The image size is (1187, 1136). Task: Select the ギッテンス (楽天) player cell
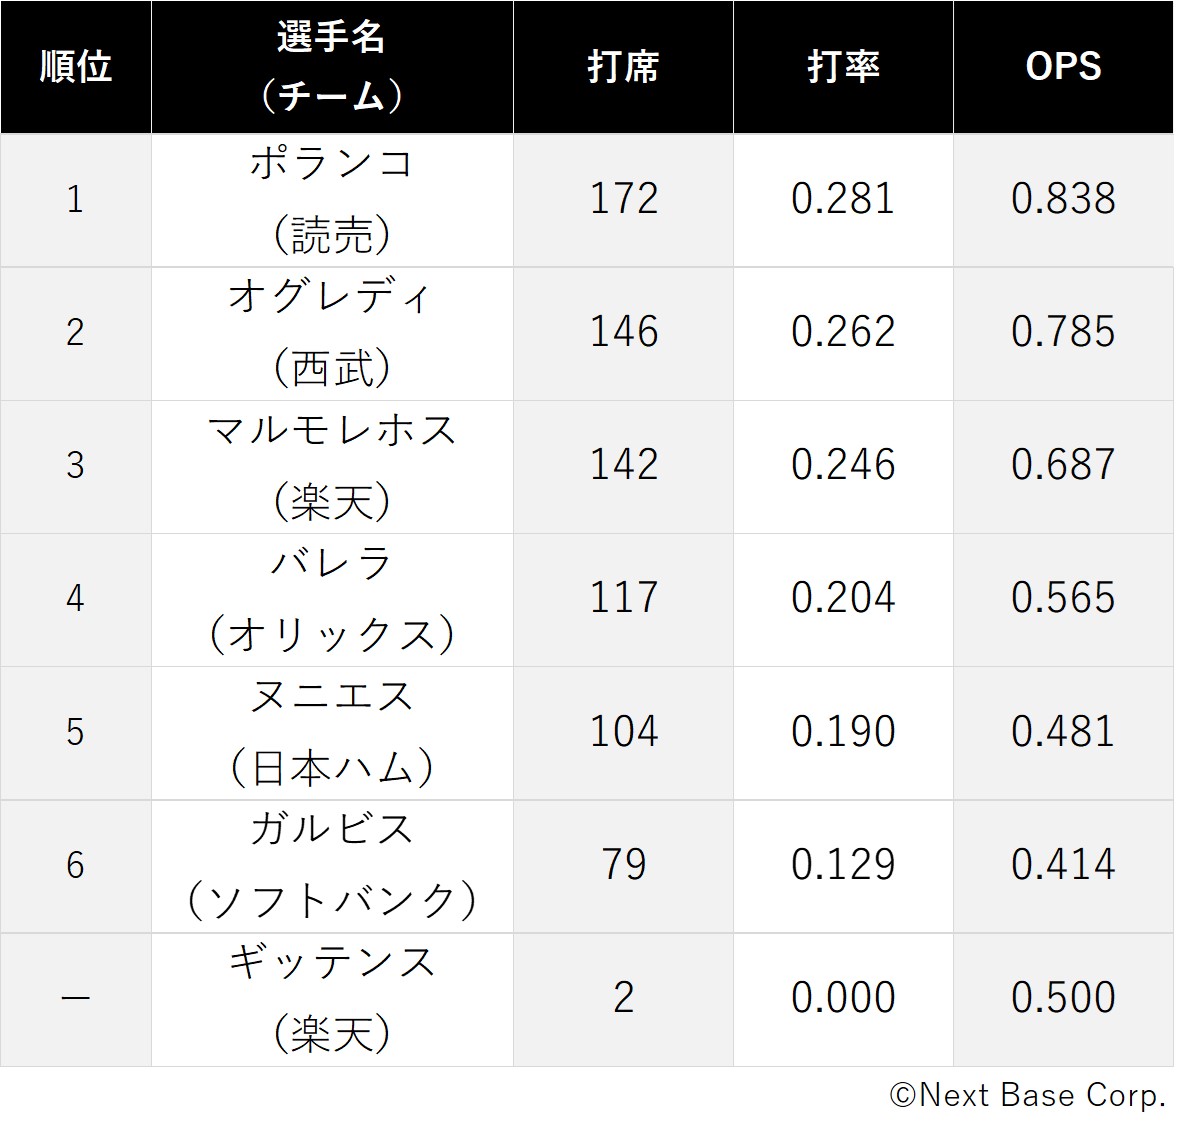click(x=332, y=1000)
